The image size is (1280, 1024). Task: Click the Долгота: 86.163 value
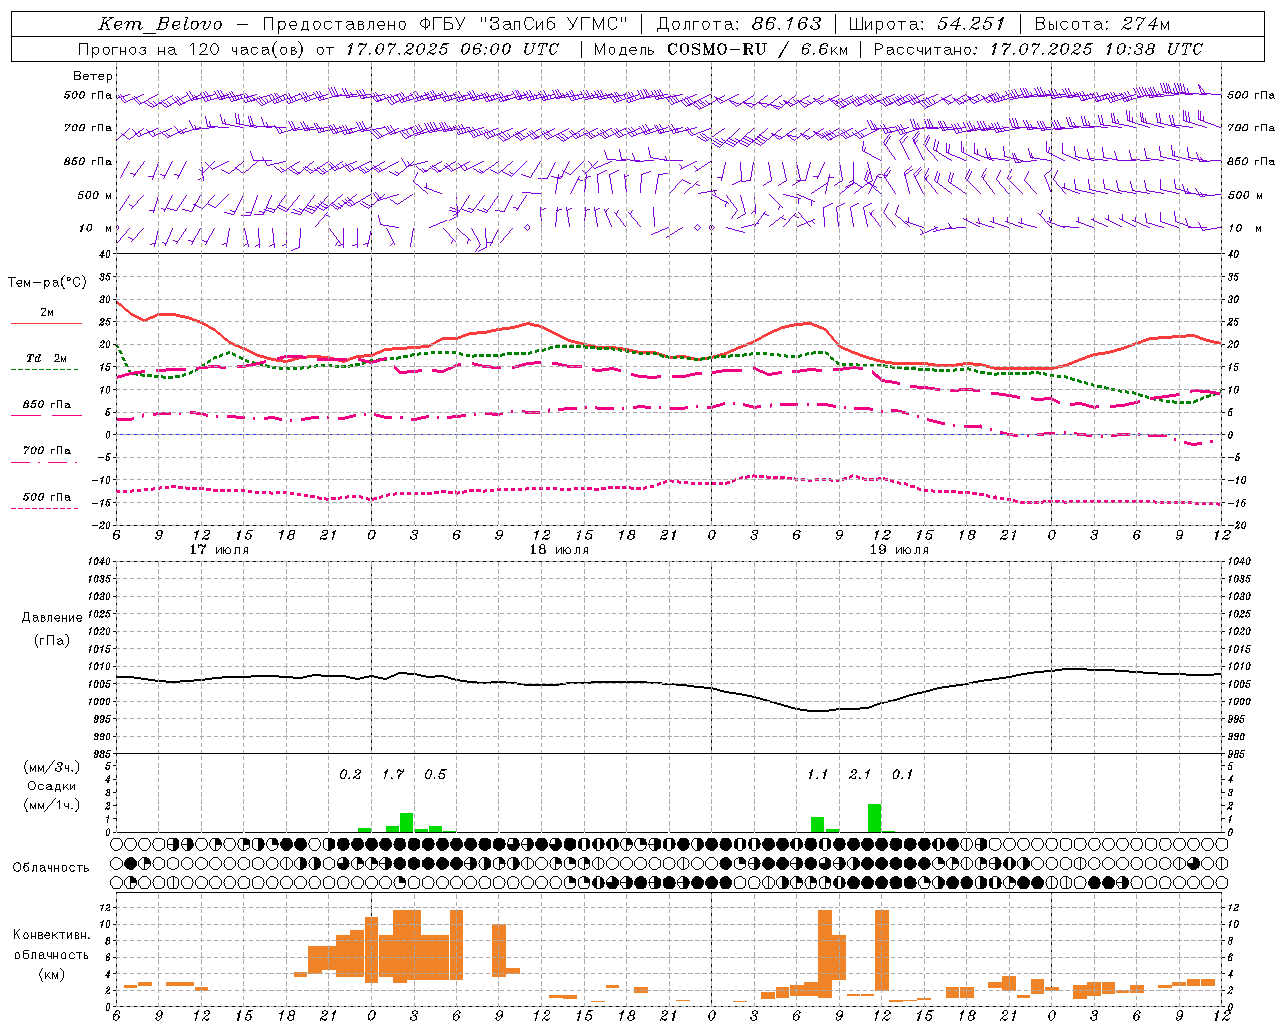(738, 24)
